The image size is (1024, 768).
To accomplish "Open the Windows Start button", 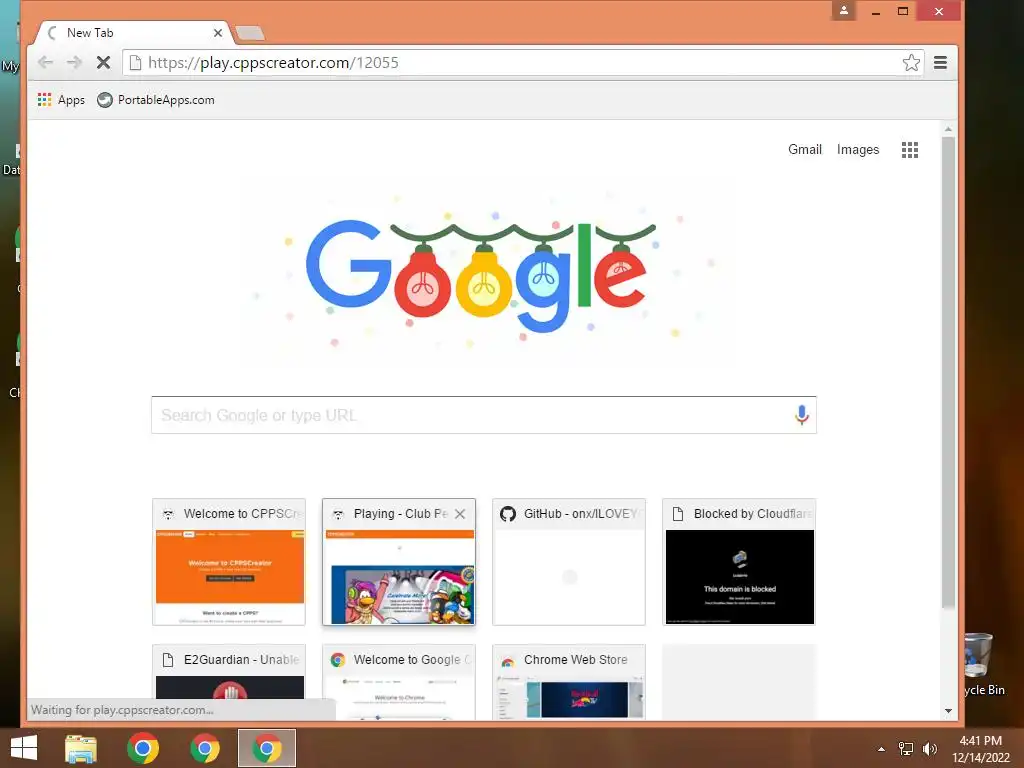I will 24,748.
